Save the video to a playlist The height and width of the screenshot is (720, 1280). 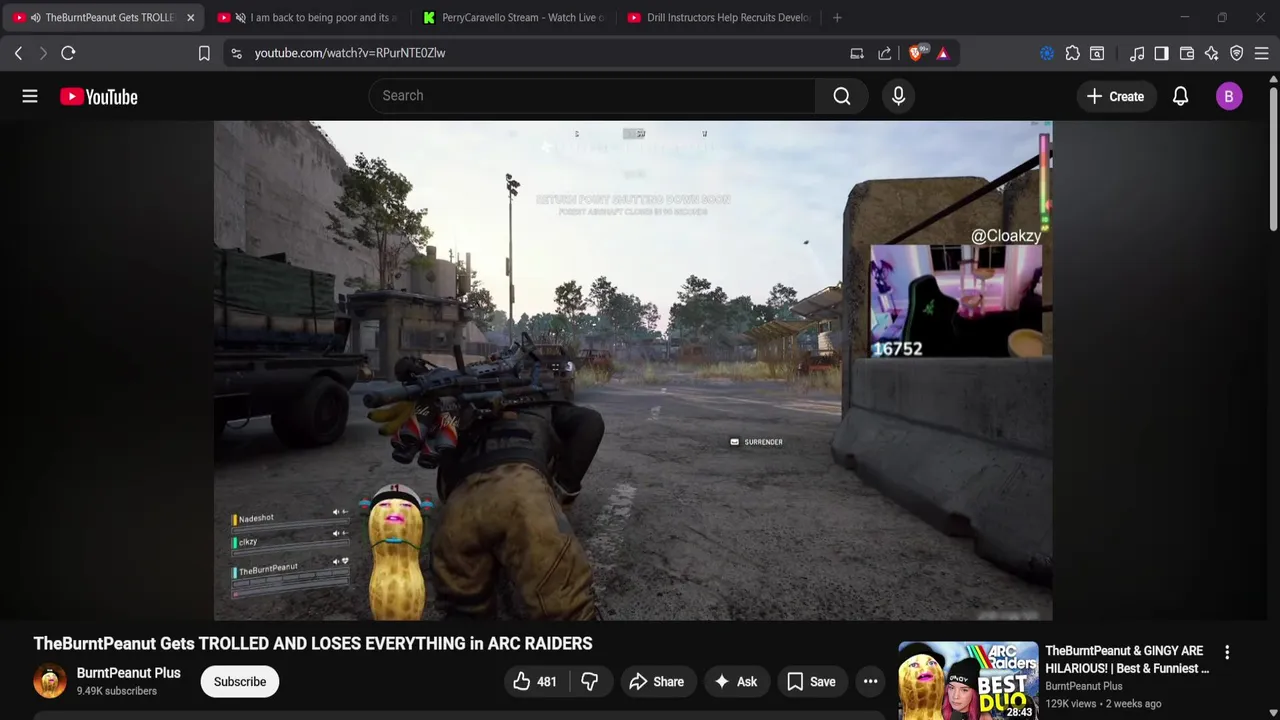(811, 682)
